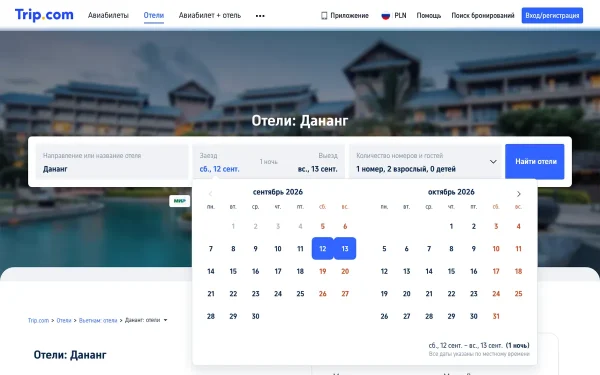Click the Приложение phone icon

pos(324,15)
